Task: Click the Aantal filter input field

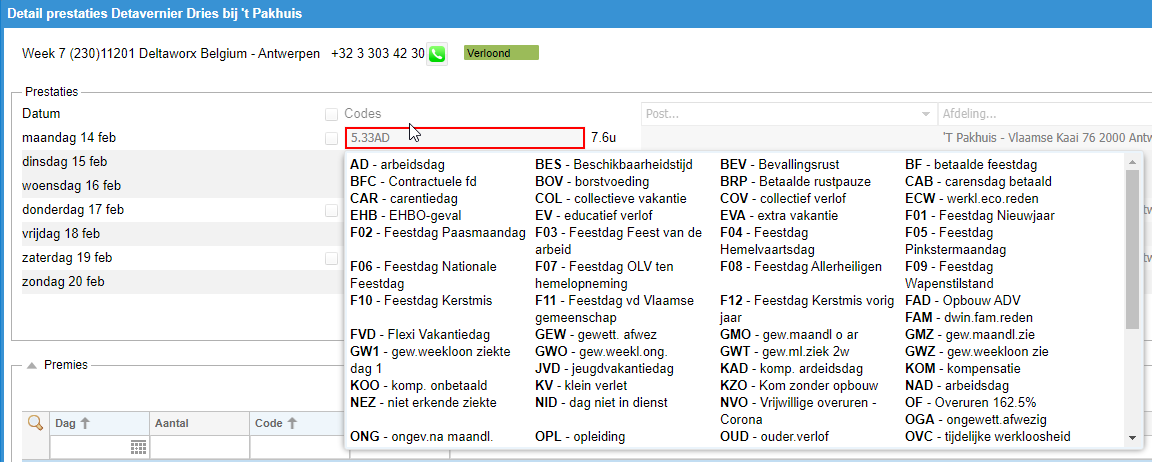Action: [200, 447]
